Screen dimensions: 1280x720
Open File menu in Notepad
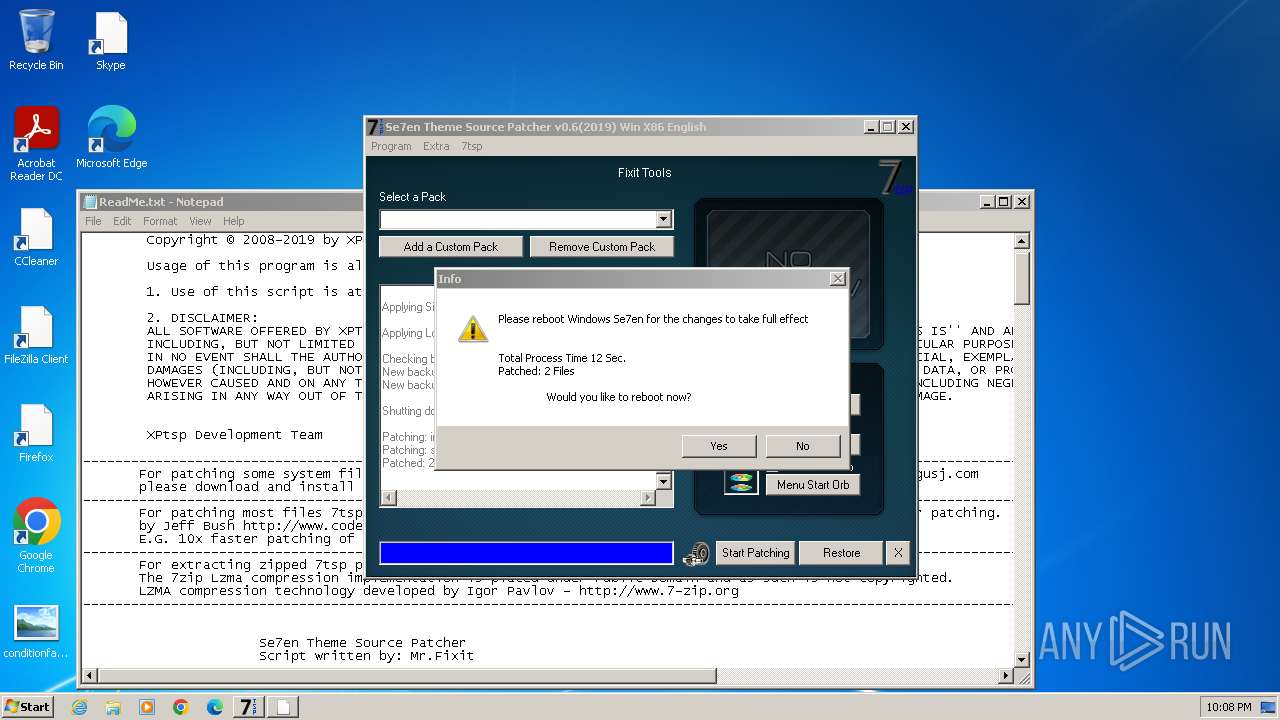[93, 221]
